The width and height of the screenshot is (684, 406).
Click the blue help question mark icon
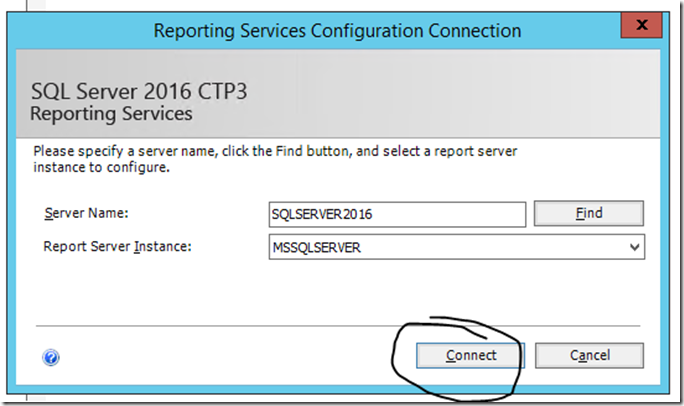pos(51,357)
